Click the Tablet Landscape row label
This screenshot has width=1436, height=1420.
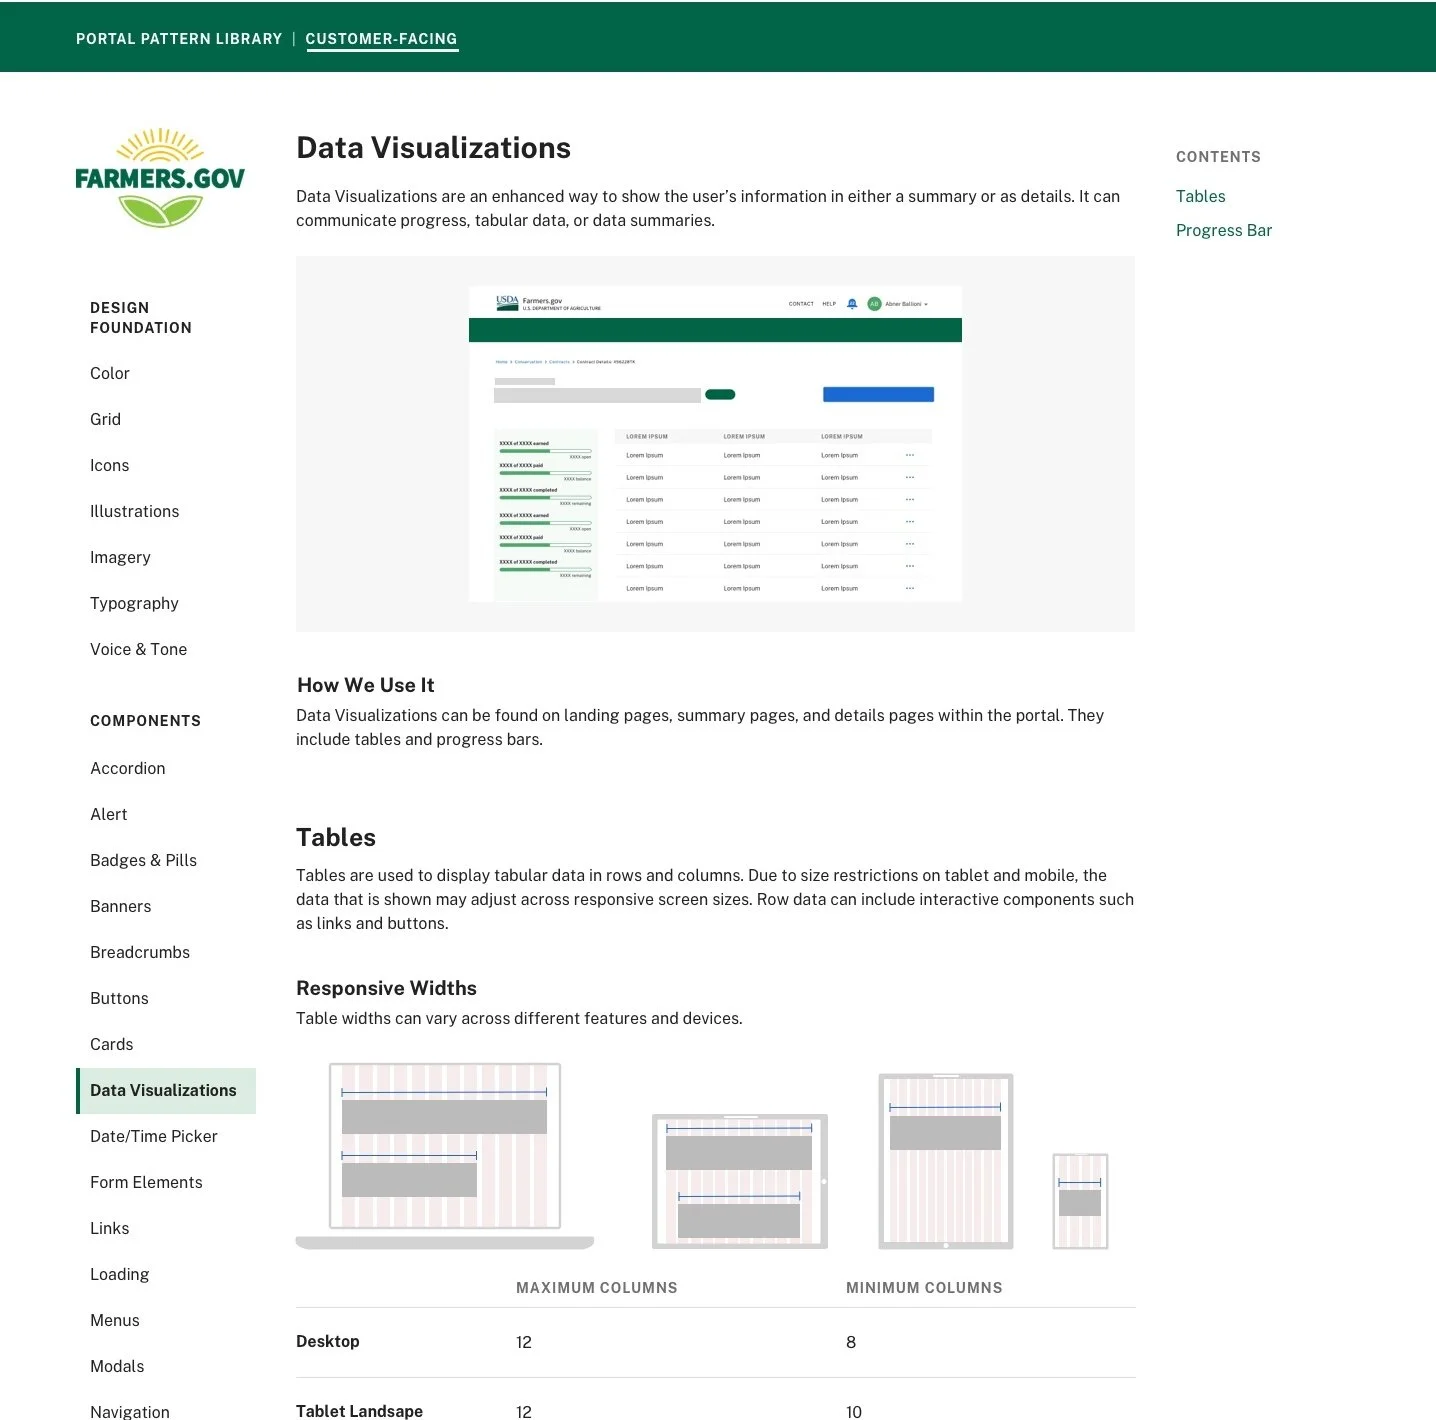(359, 1411)
